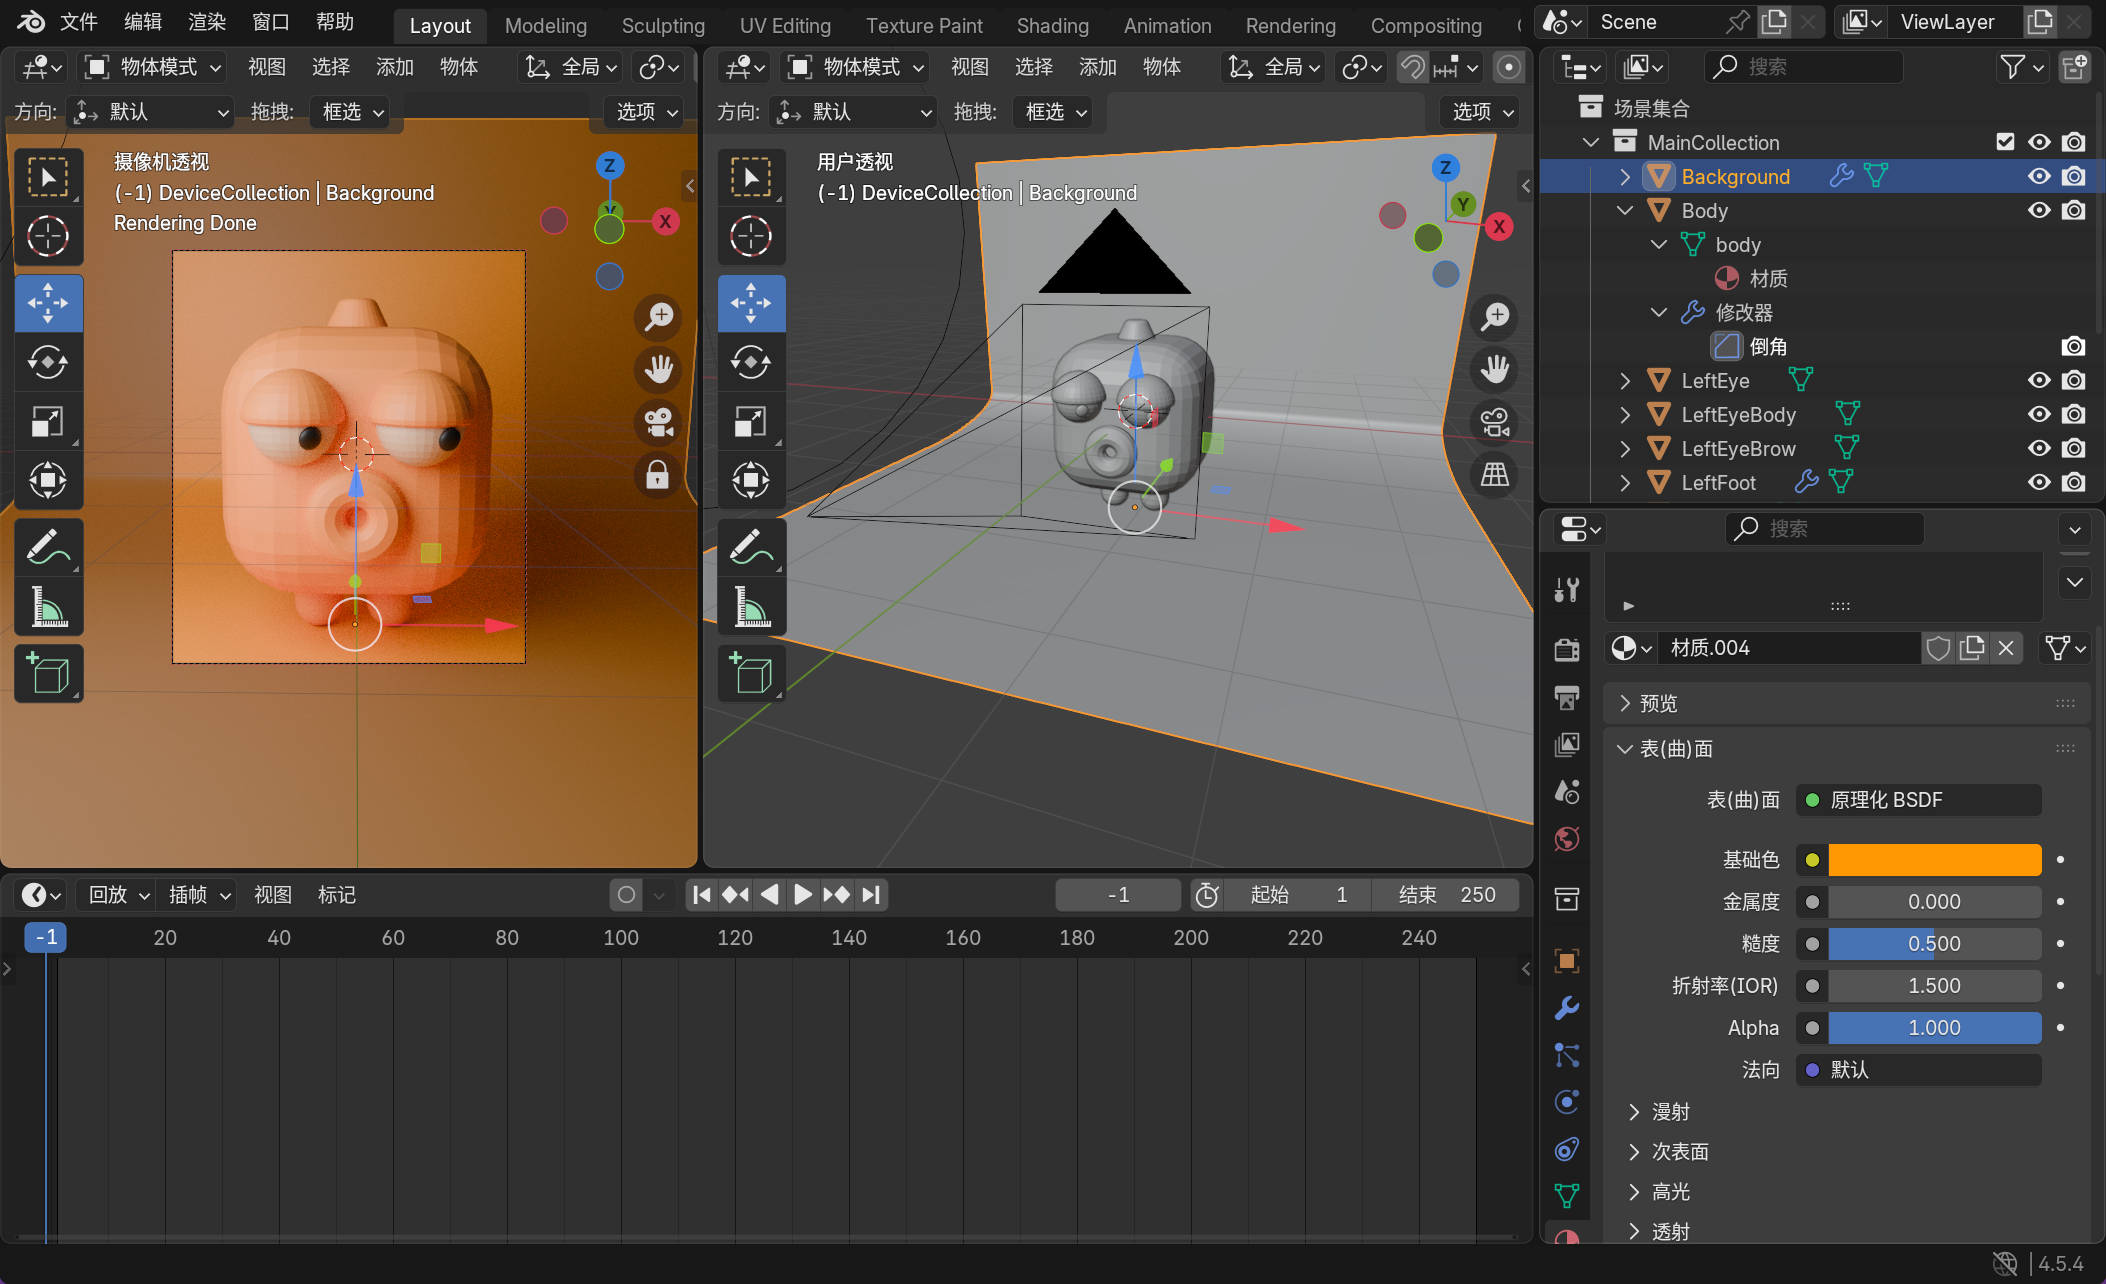
Task: Click the orange 基础色 base color swatch
Action: pyautogui.click(x=1934, y=860)
